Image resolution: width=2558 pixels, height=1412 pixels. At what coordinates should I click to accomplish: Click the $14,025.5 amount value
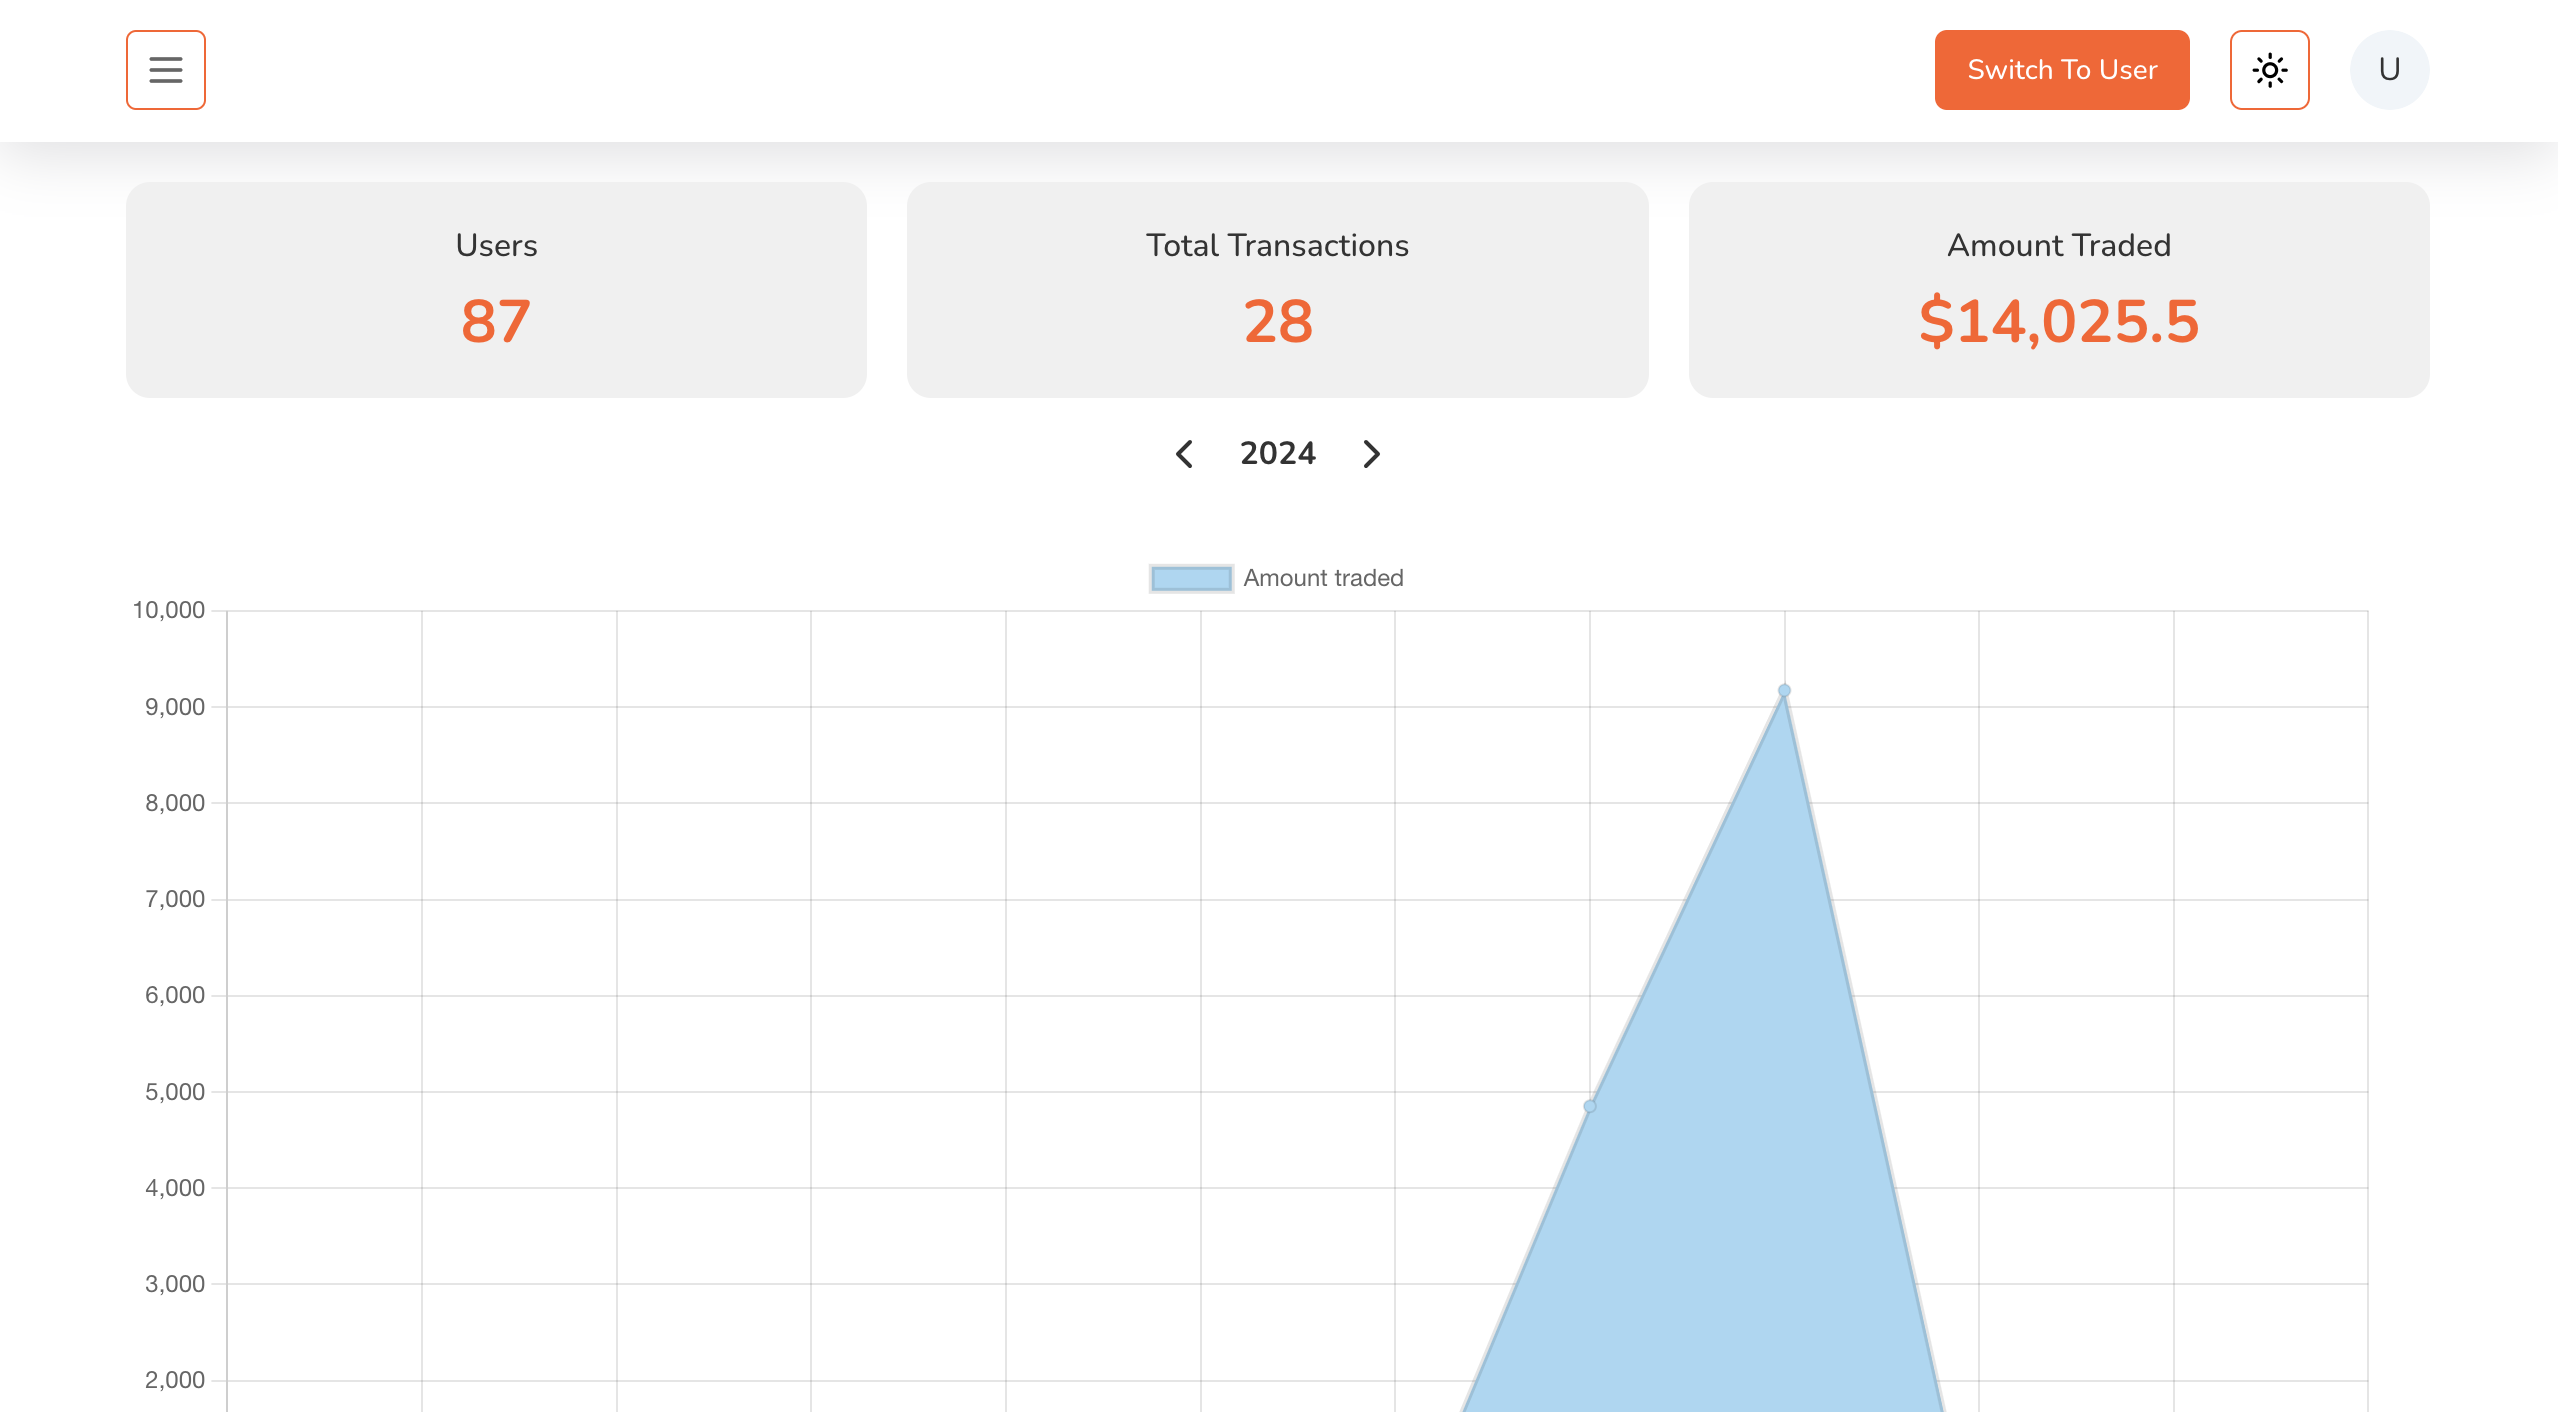point(2058,322)
